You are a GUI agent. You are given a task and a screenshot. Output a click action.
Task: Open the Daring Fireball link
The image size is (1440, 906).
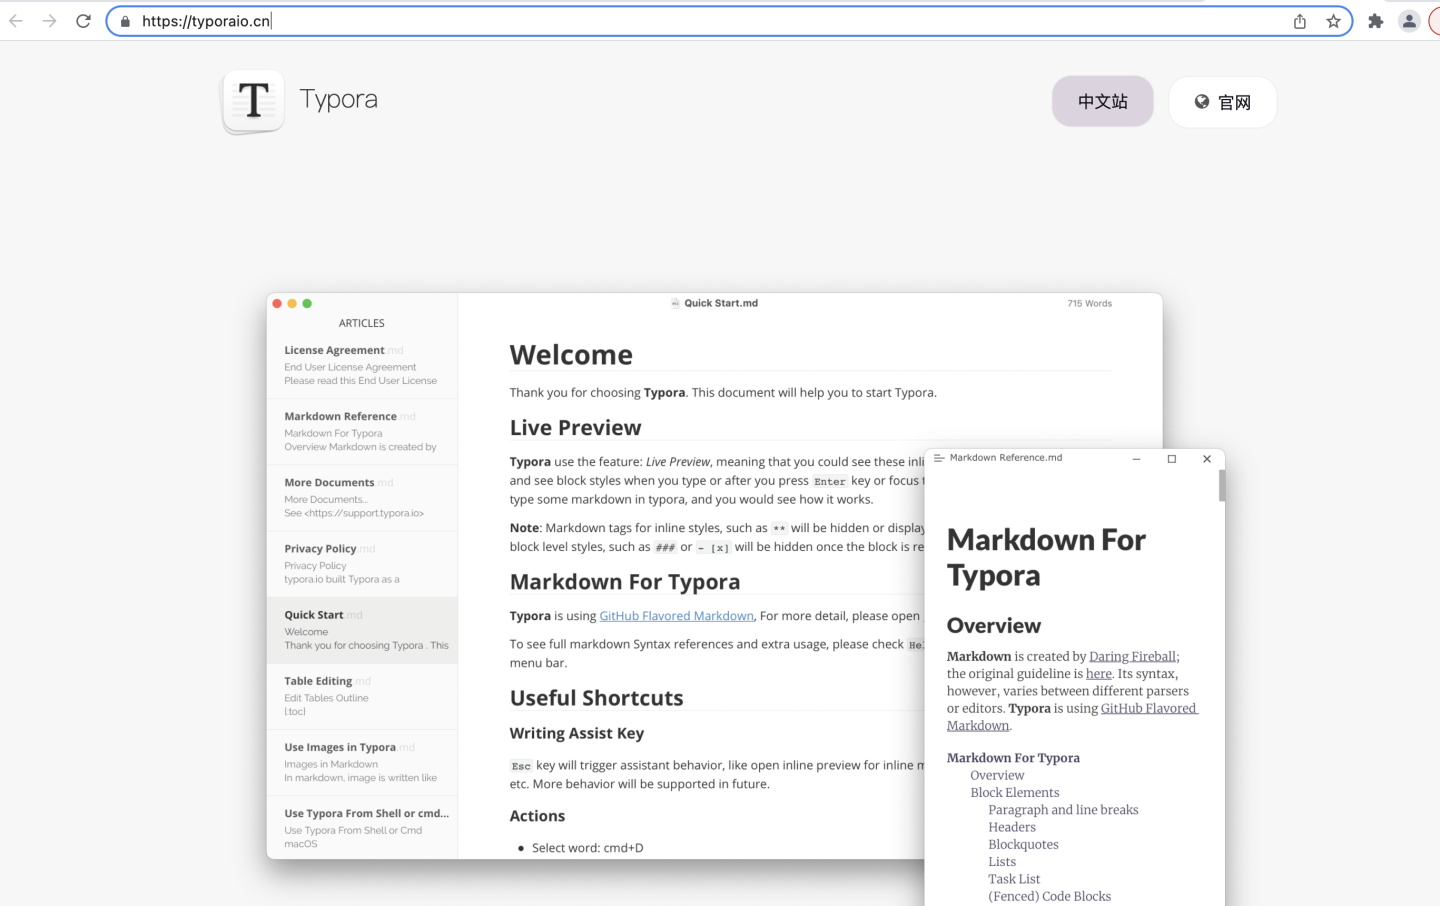(x=1132, y=656)
